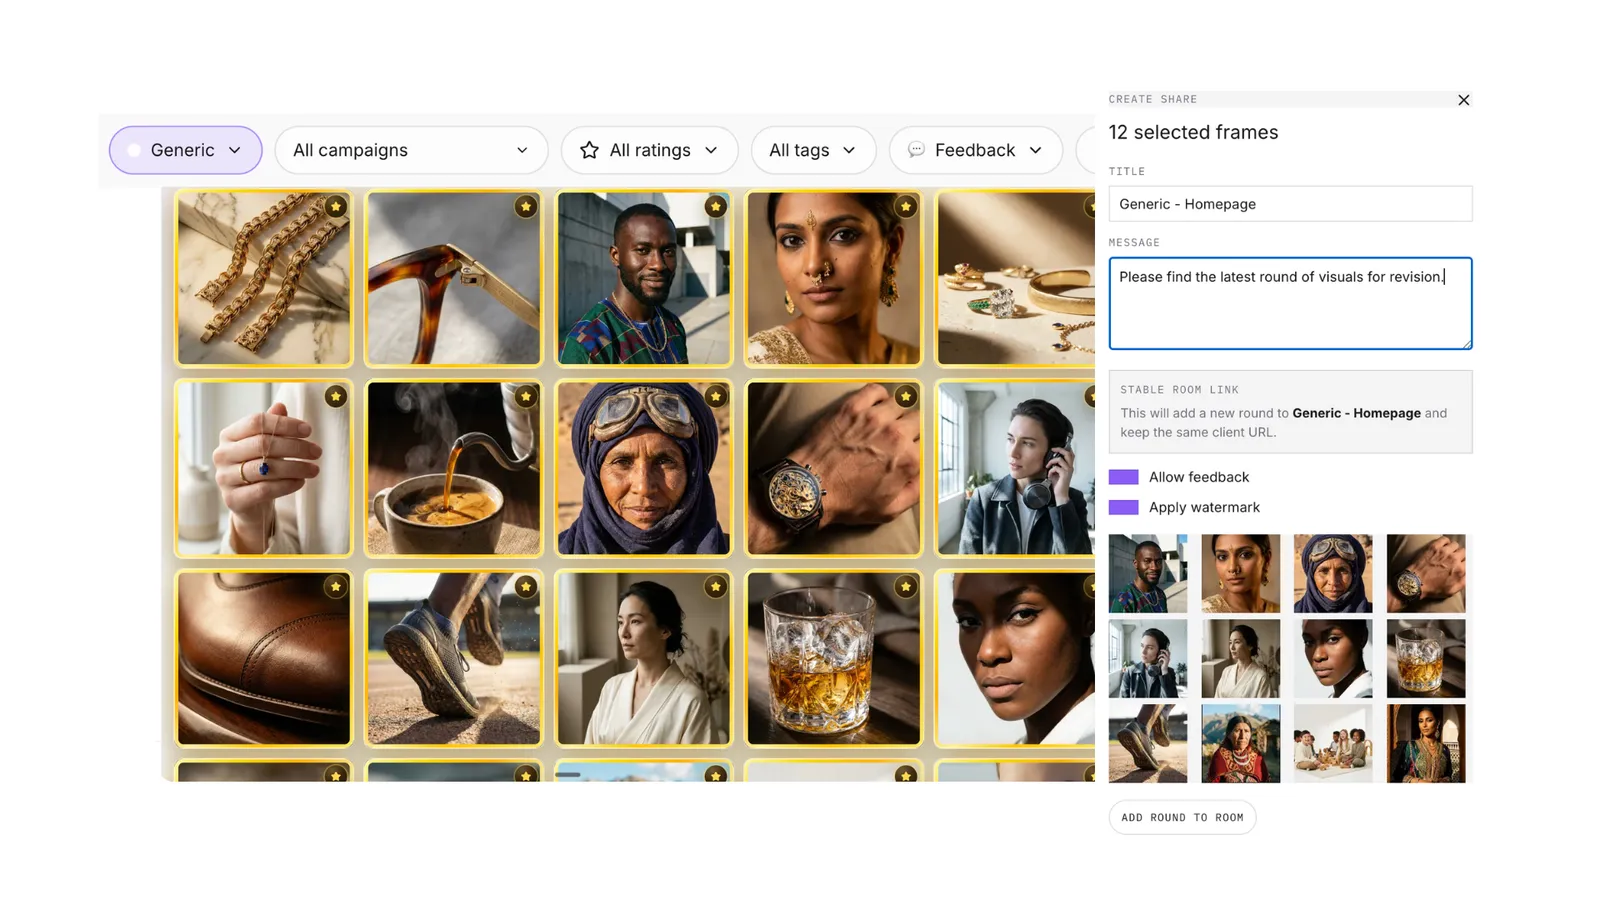Select the close-up face grid image

pyautogui.click(x=1016, y=658)
